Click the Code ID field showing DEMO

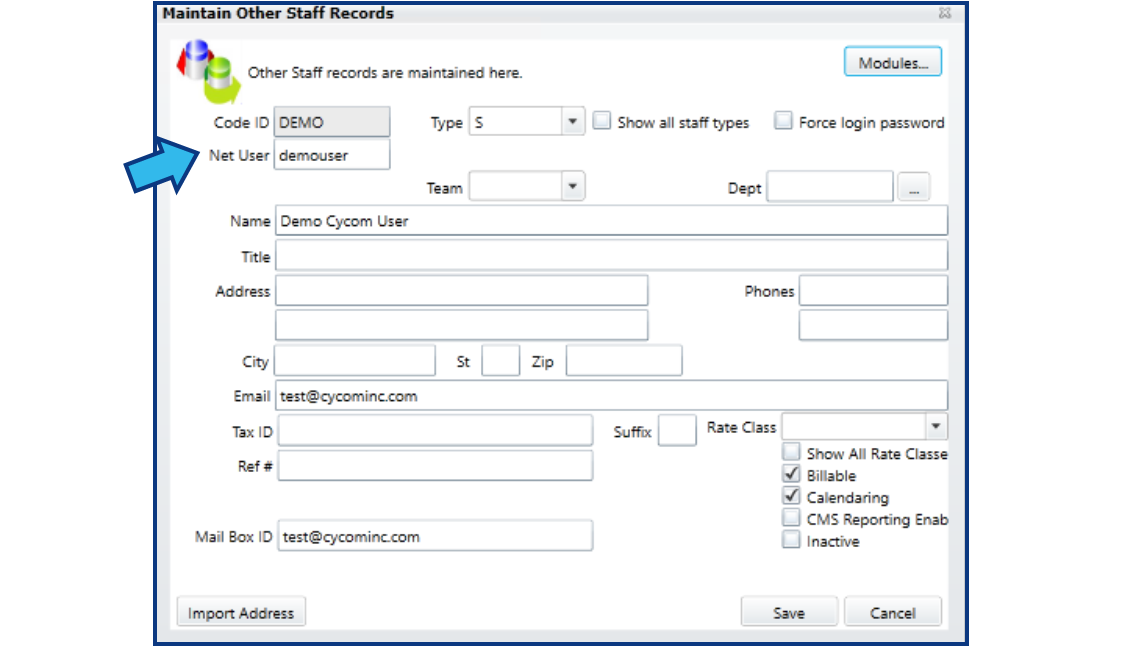point(332,122)
